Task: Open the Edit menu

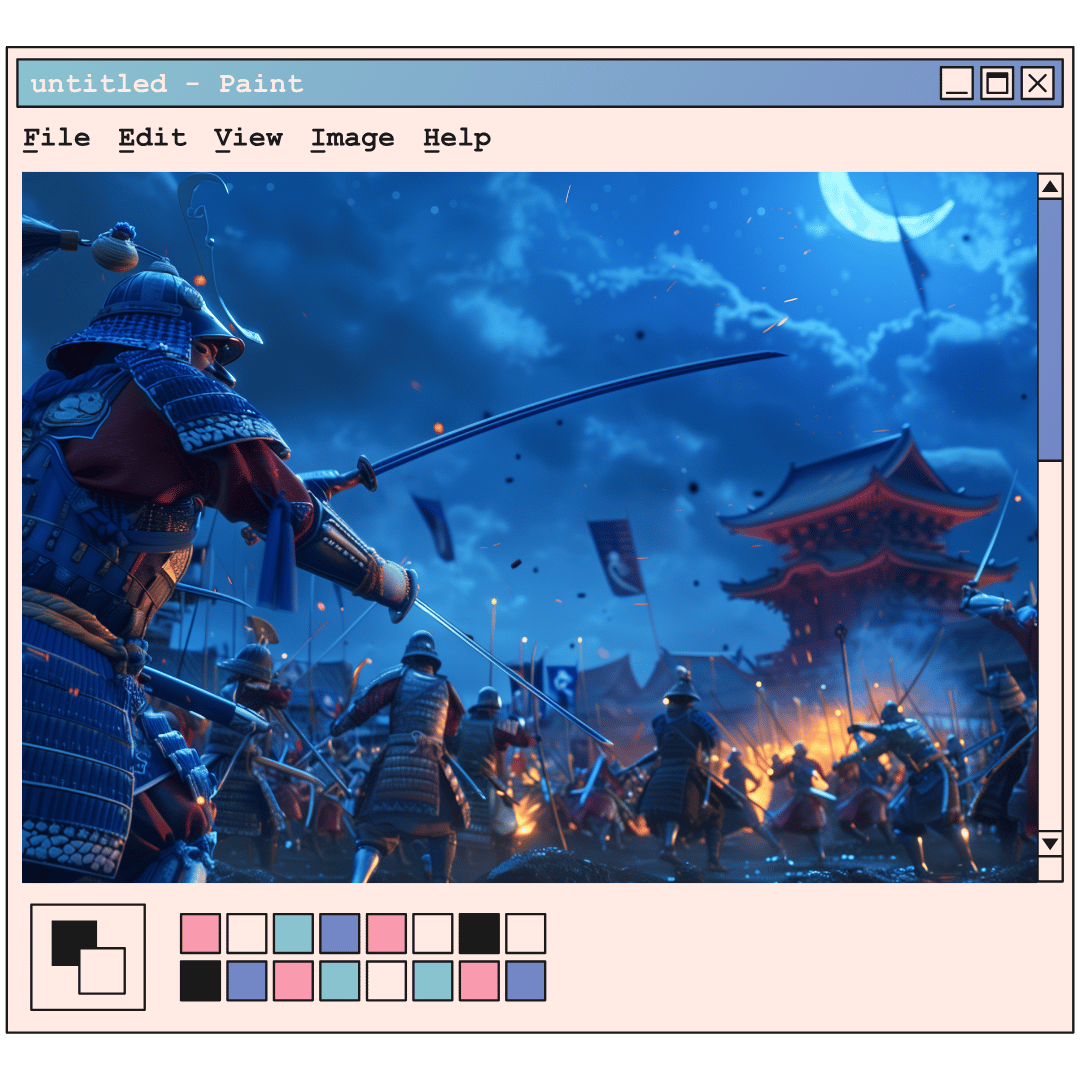Action: [x=152, y=138]
